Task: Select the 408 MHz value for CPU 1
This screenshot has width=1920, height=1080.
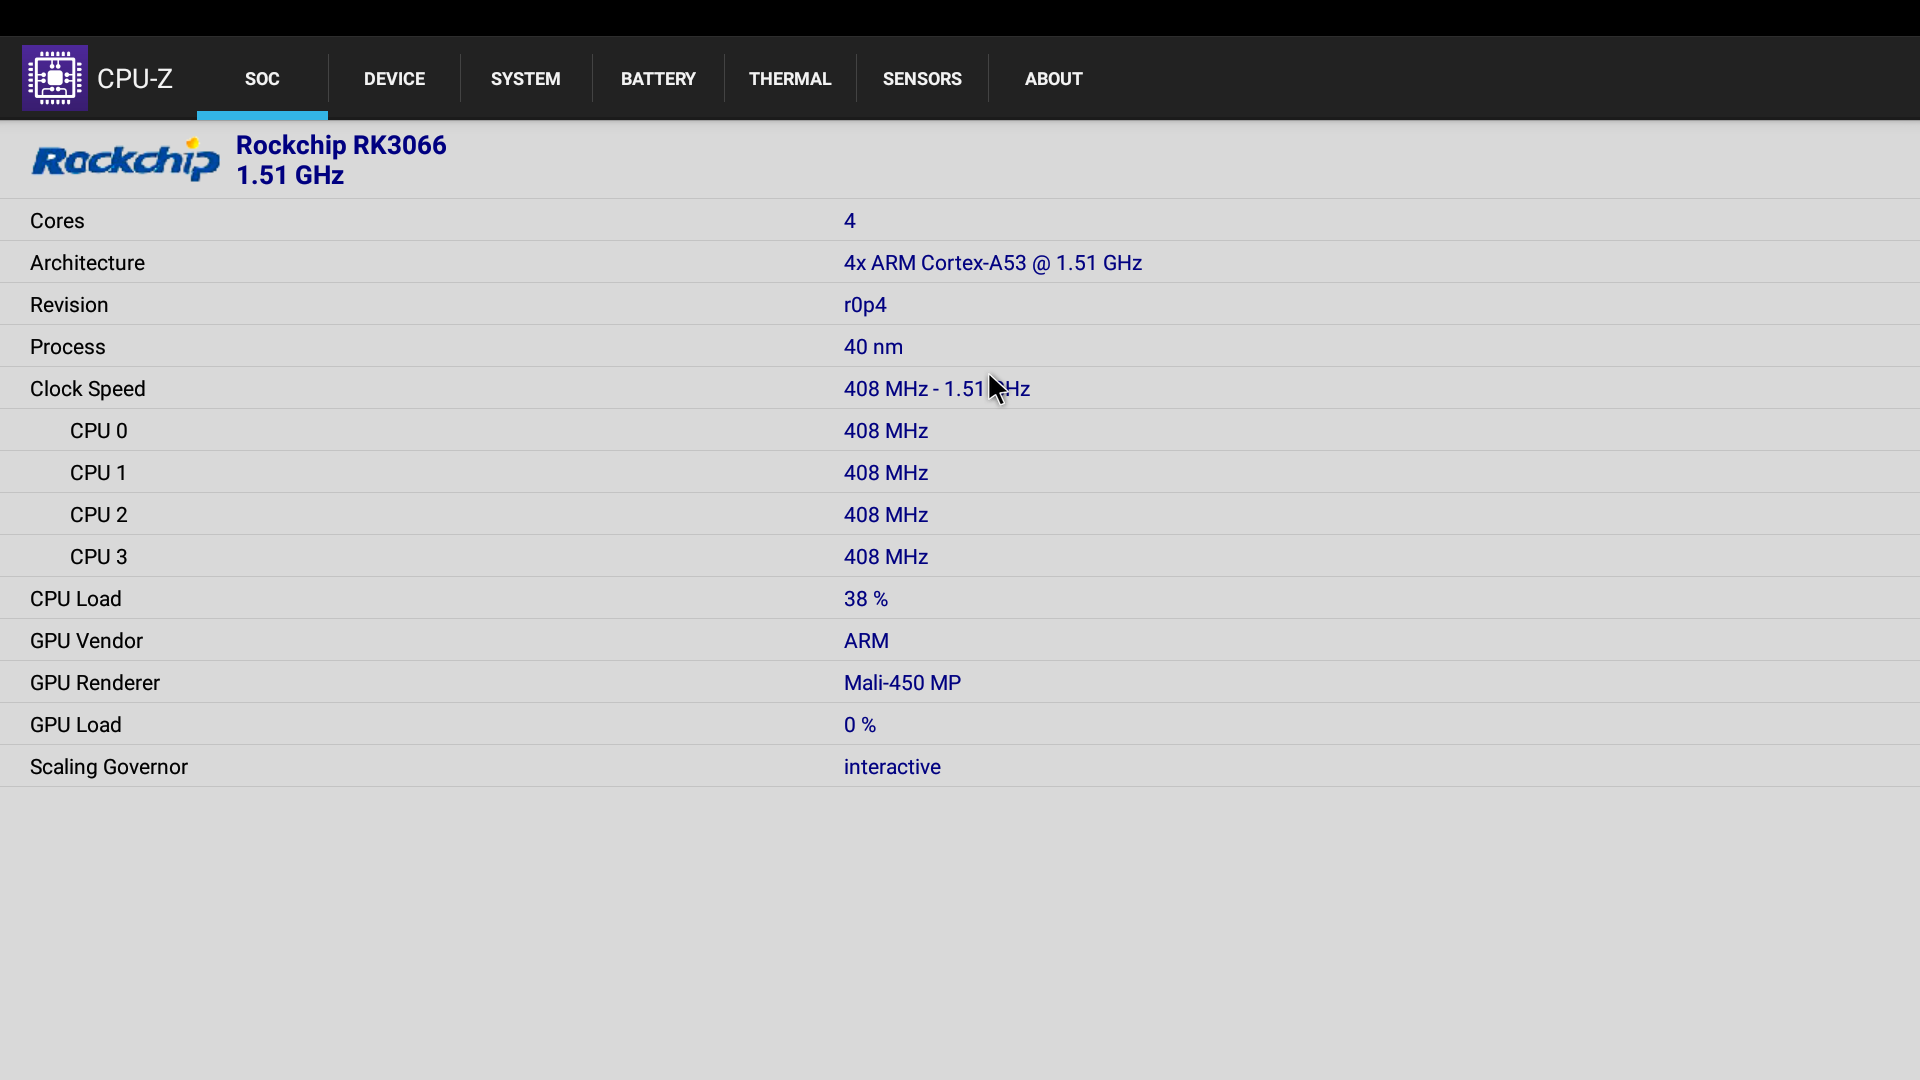Action: (x=886, y=473)
